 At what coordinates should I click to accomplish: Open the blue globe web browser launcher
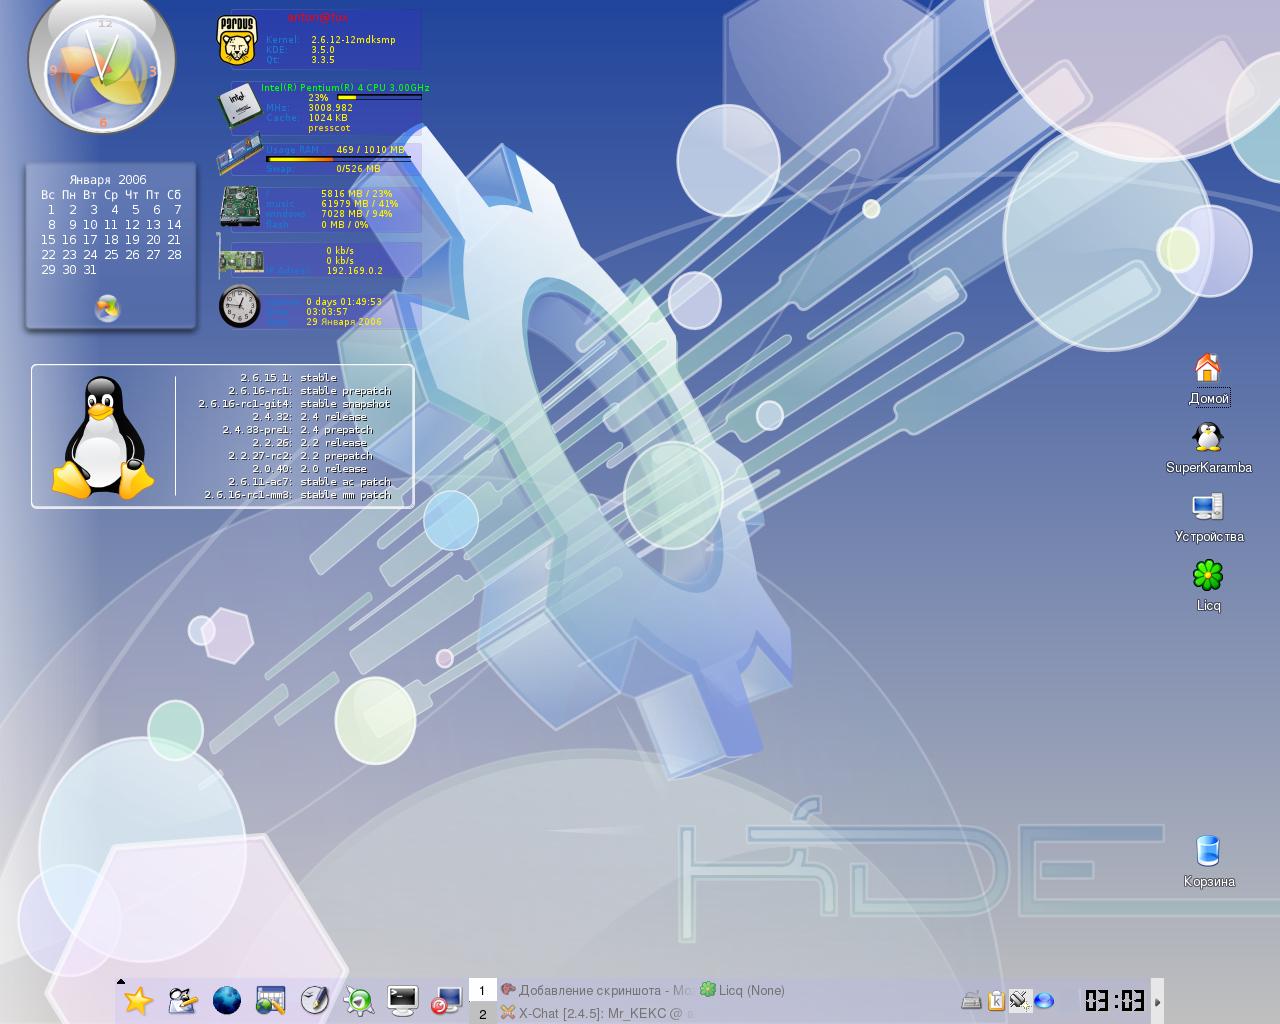pyautogui.click(x=227, y=1000)
